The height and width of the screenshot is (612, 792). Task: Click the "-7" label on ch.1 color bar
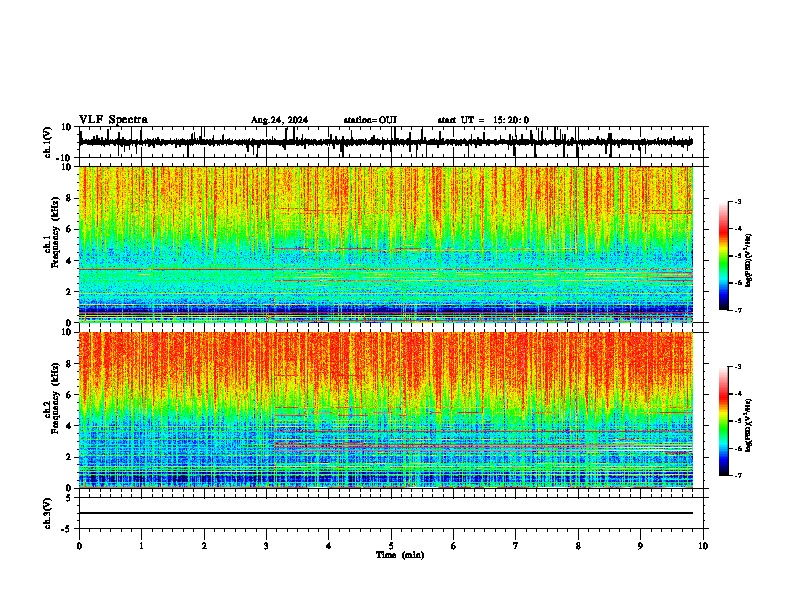pyautogui.click(x=738, y=310)
